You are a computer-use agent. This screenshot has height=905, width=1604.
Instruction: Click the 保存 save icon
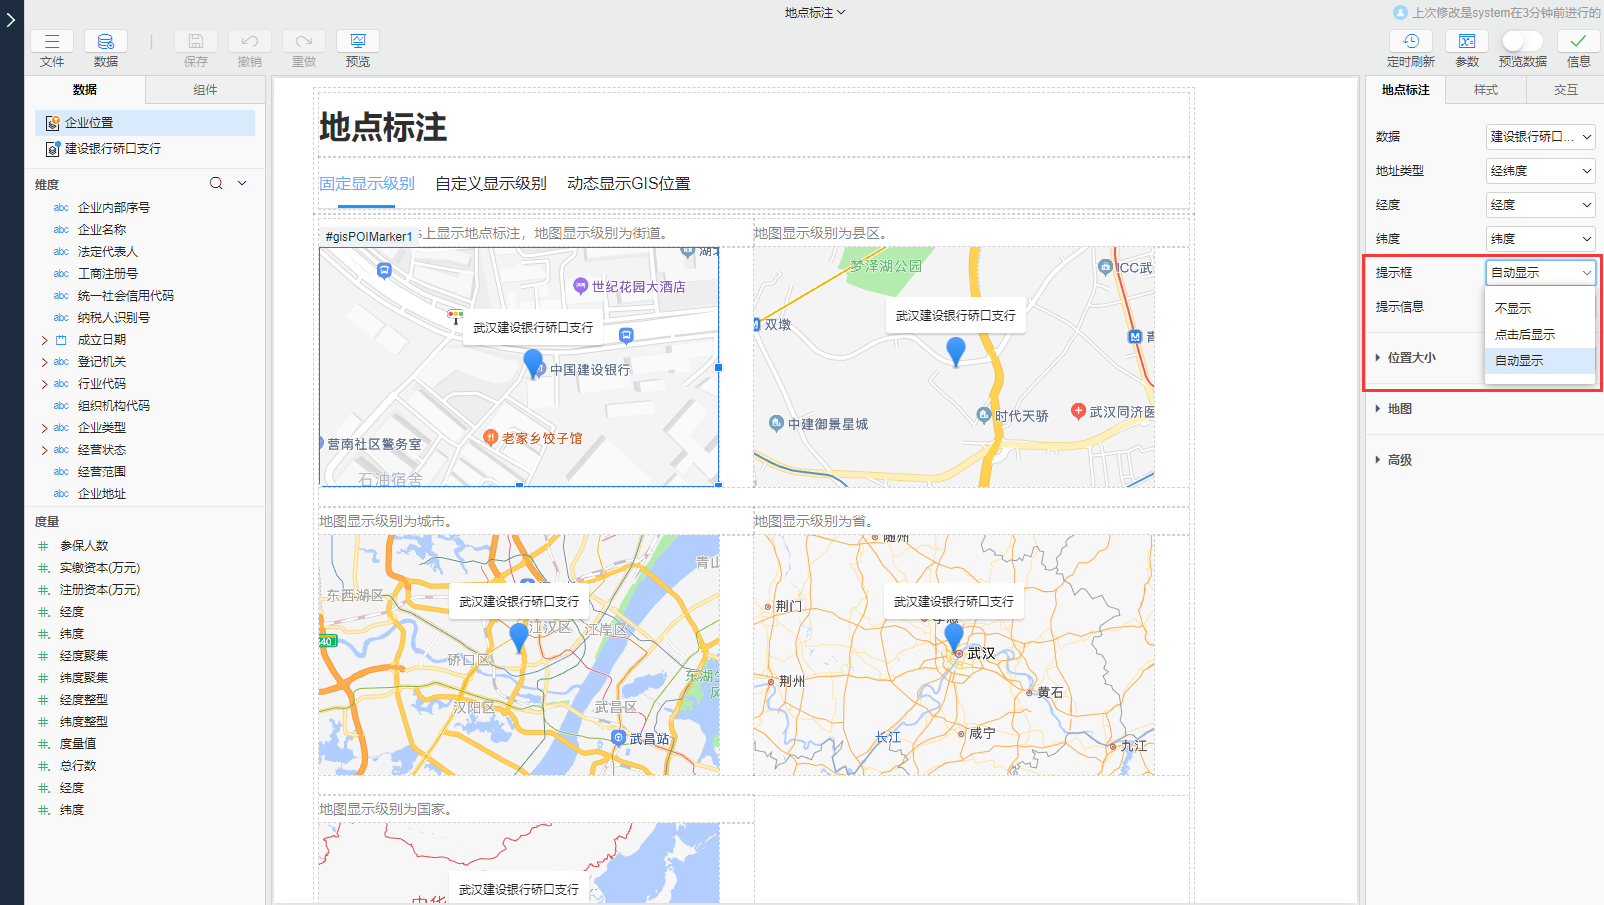tap(196, 41)
